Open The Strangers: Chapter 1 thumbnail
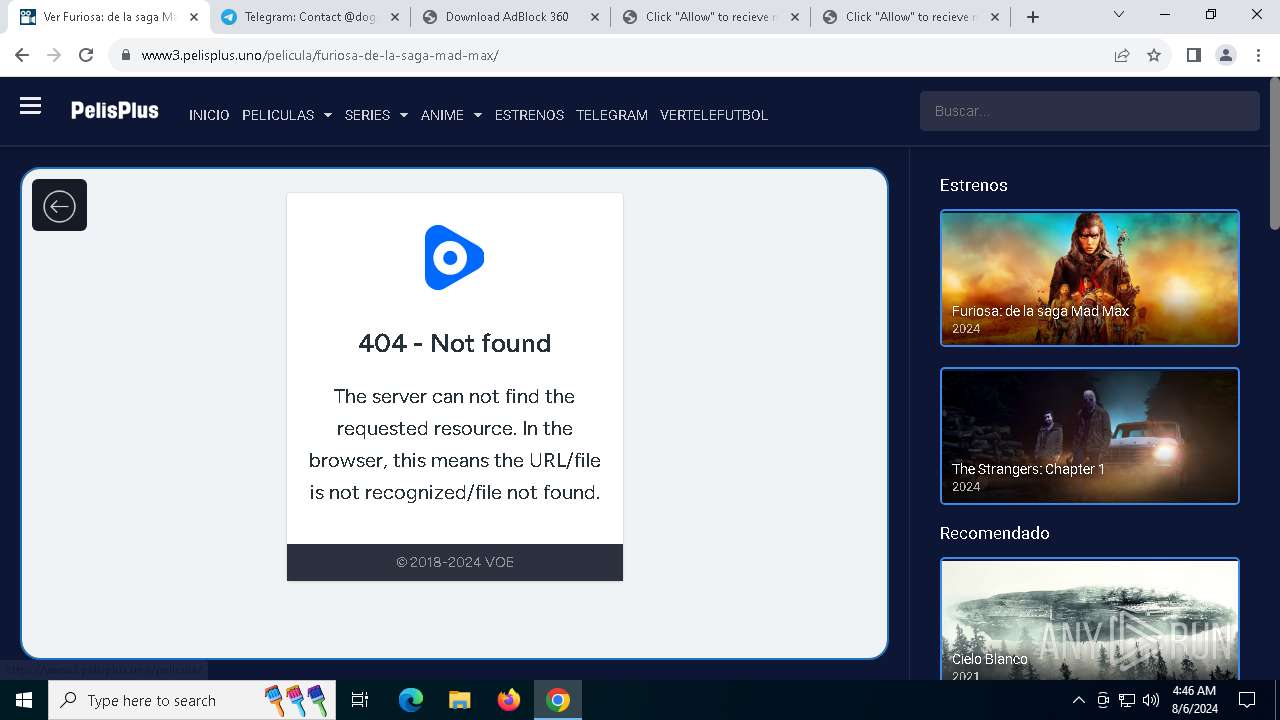Viewport: 1280px width, 720px height. pyautogui.click(x=1090, y=436)
